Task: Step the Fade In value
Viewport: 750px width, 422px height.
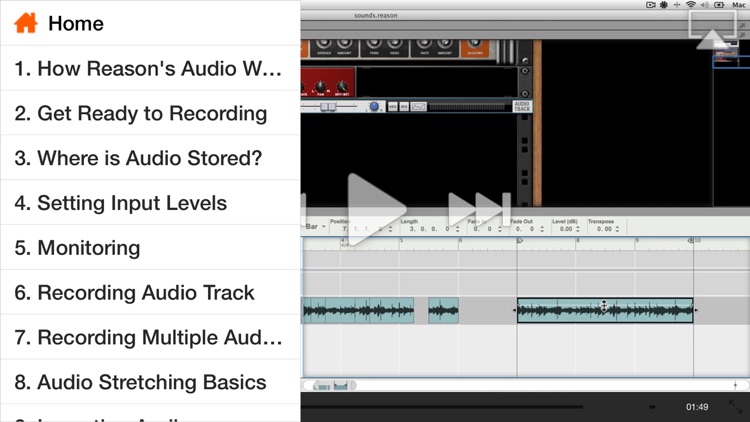Action: pos(499,229)
